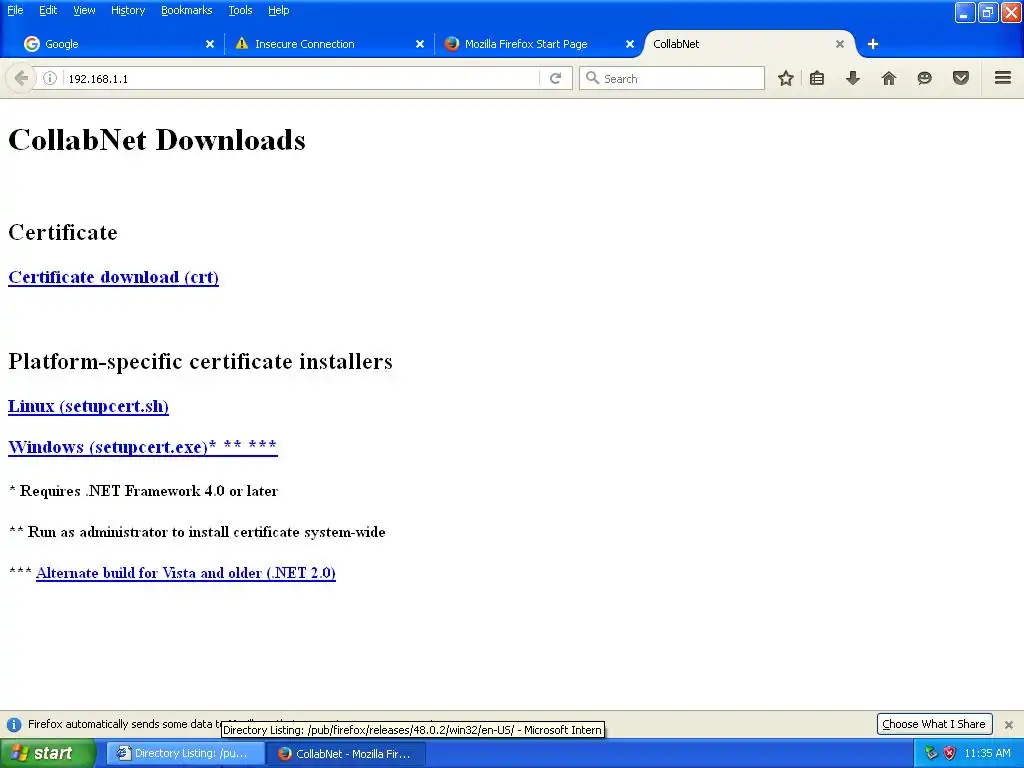Click the Requires .NET Framework 4.0 note
The height and width of the screenshot is (768, 1024).
click(x=144, y=490)
